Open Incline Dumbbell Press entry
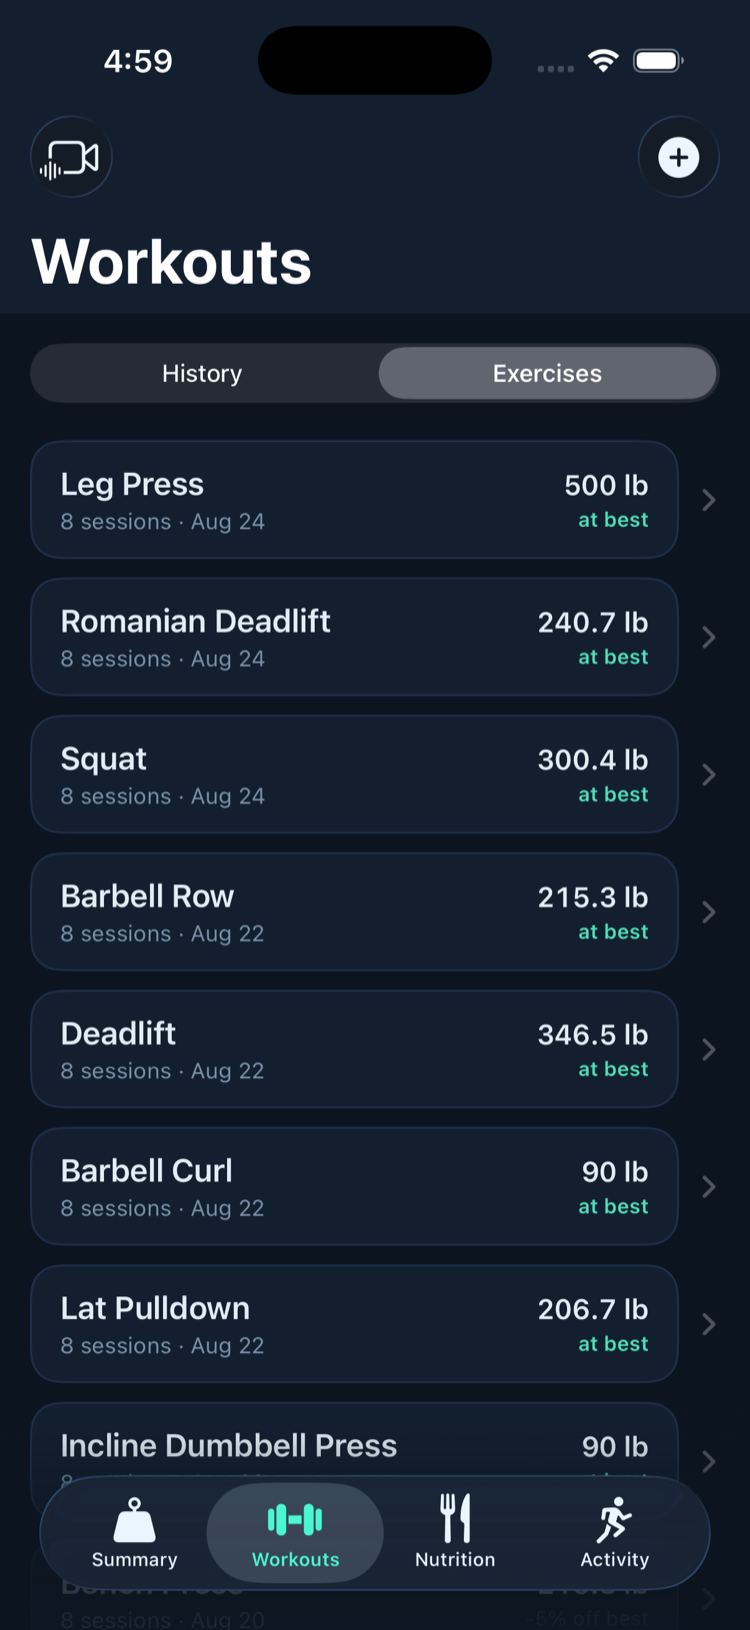Viewport: 750px width, 1630px height. 354,1440
